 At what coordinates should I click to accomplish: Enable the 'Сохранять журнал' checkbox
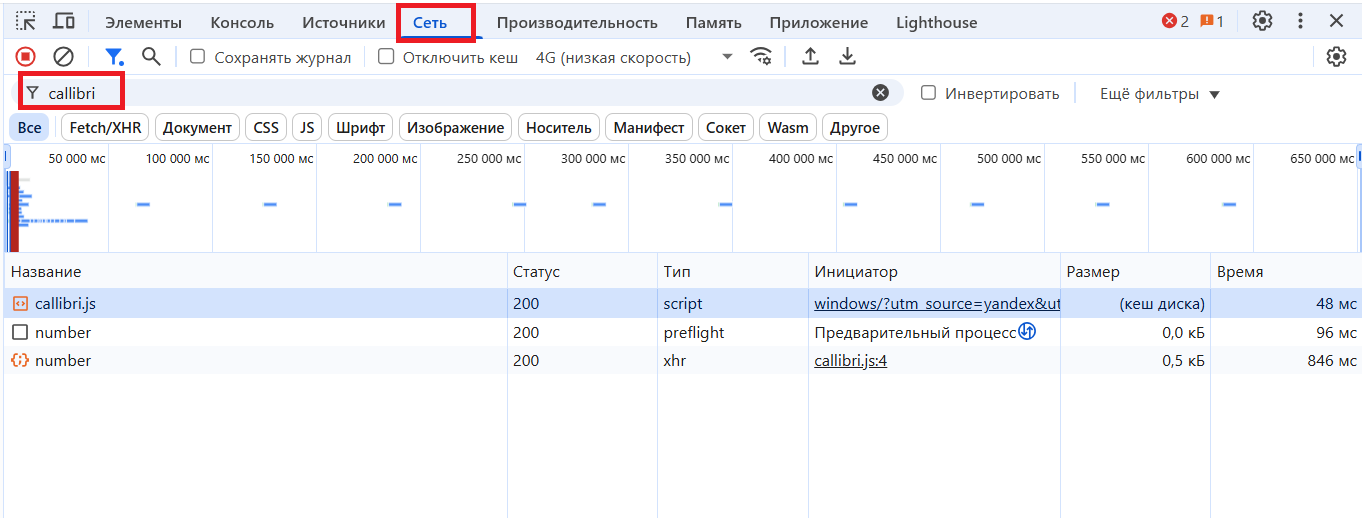[198, 57]
